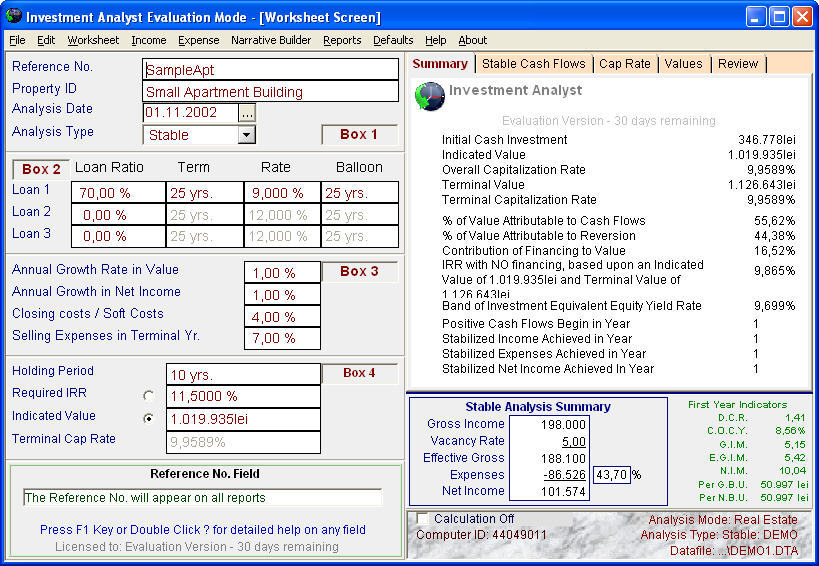Switch to the Values tab
Image resolution: width=819 pixels, height=566 pixels.
click(683, 64)
